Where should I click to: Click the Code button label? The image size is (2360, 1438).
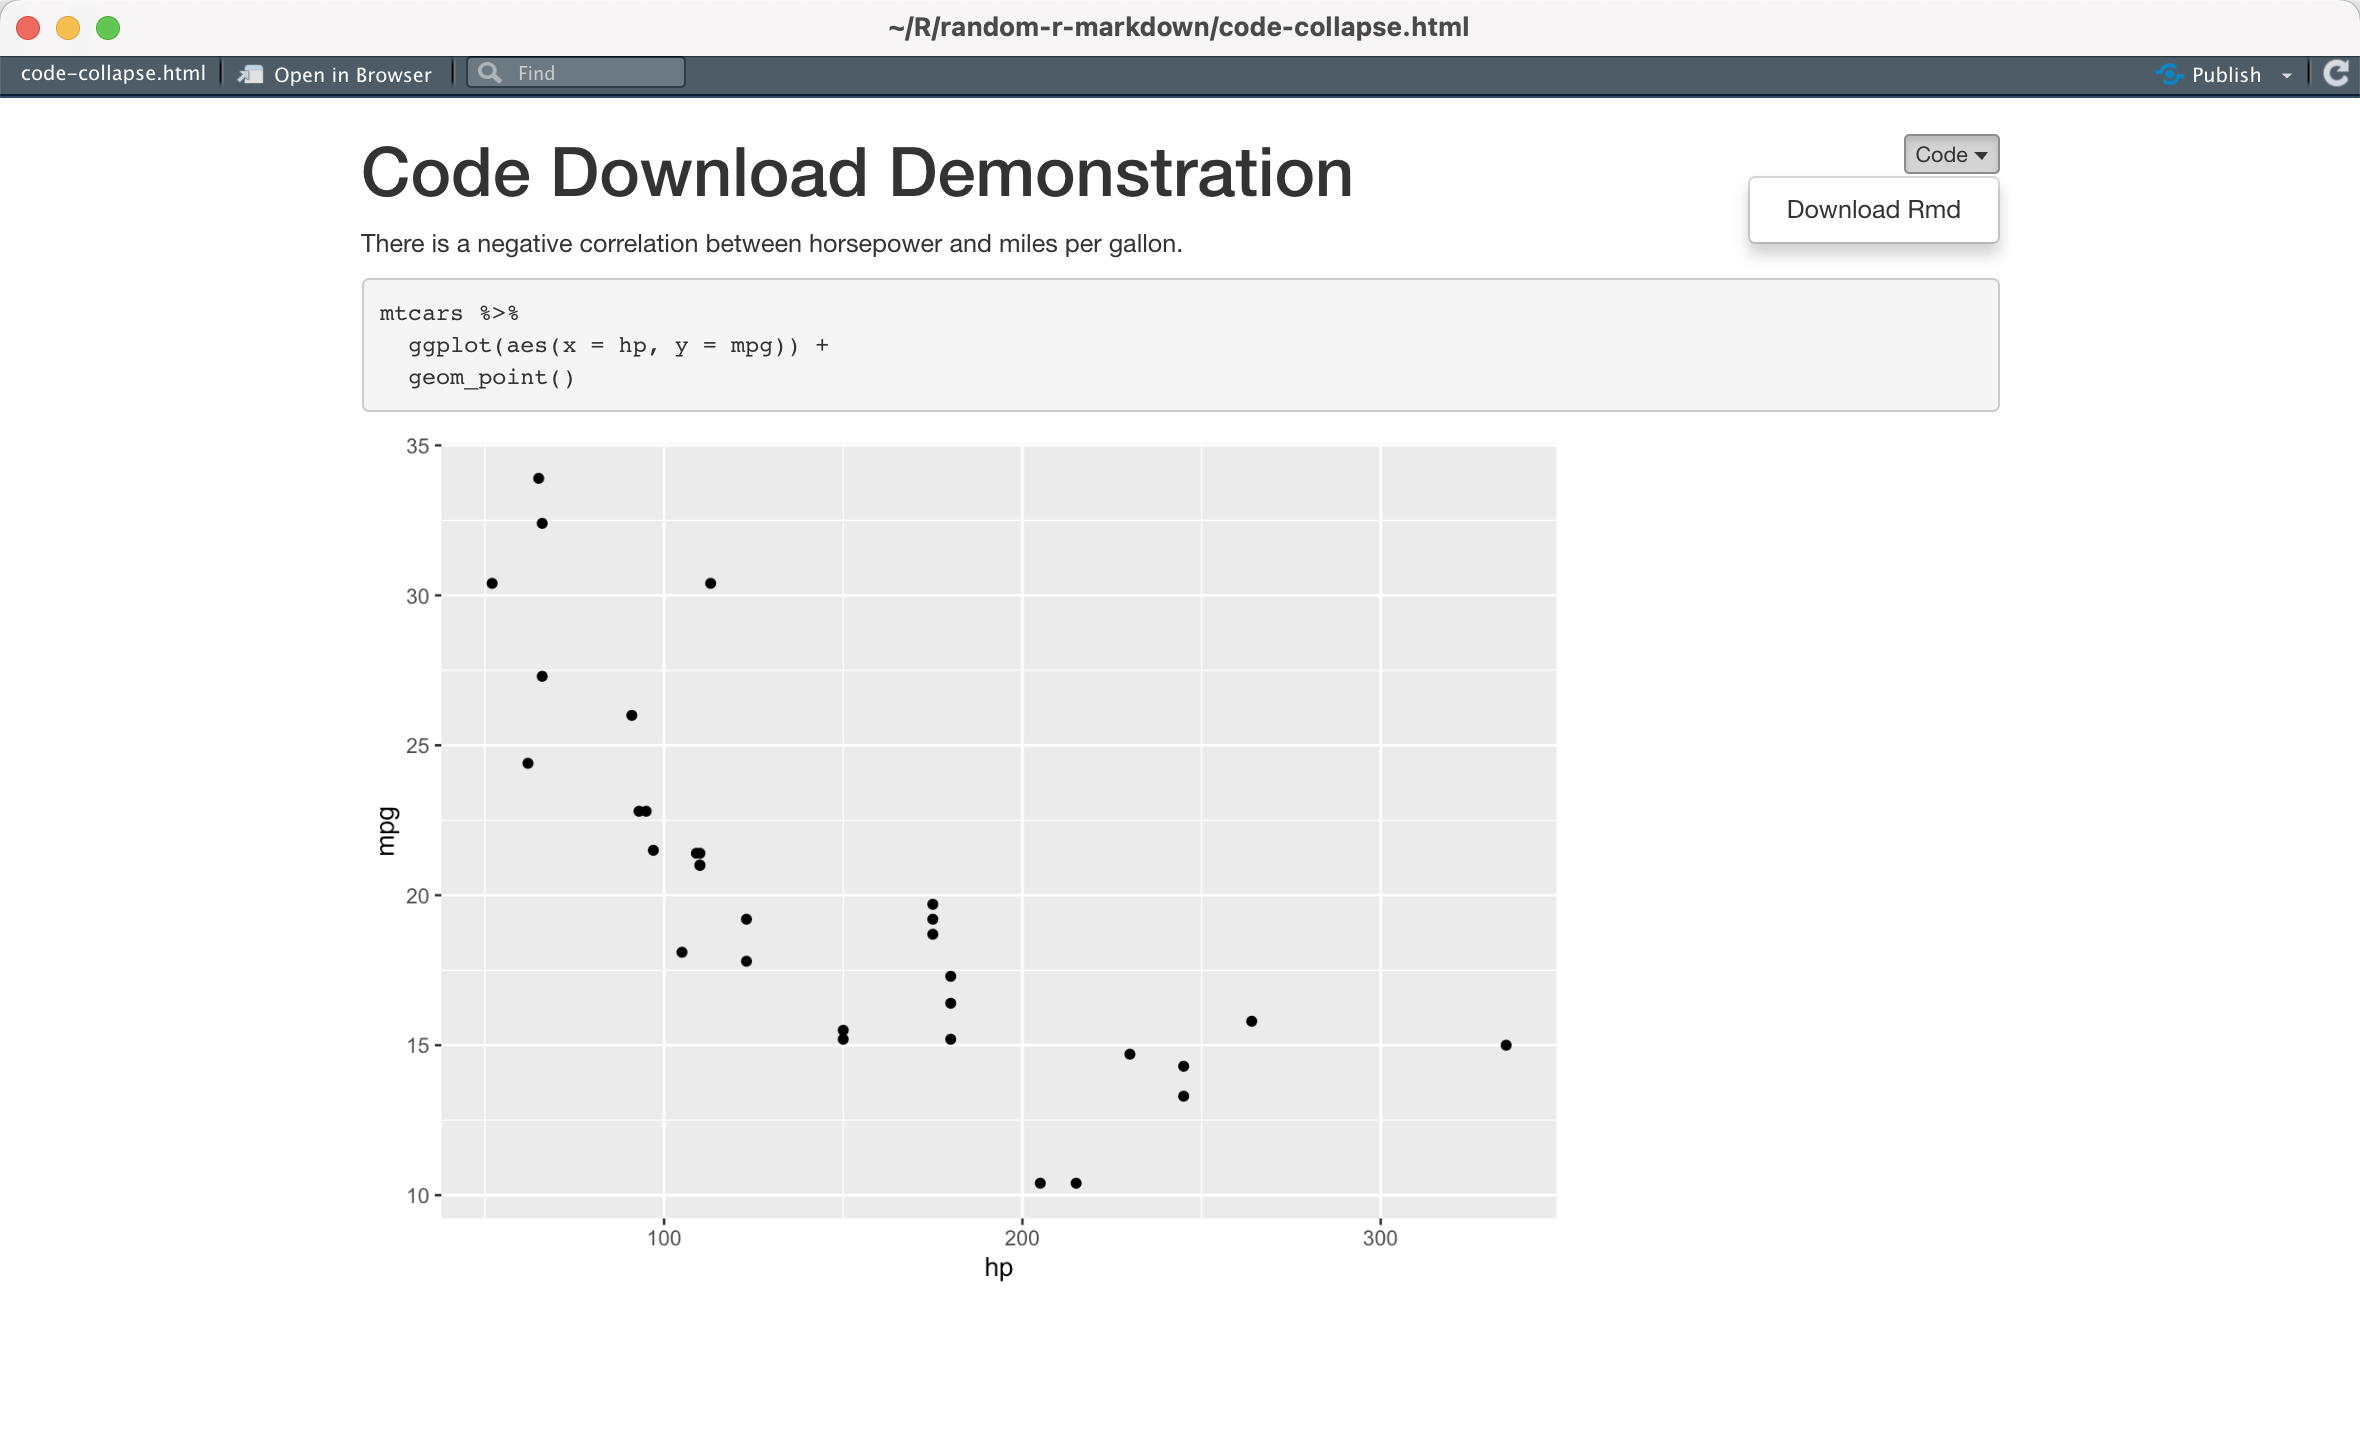[x=1941, y=154]
